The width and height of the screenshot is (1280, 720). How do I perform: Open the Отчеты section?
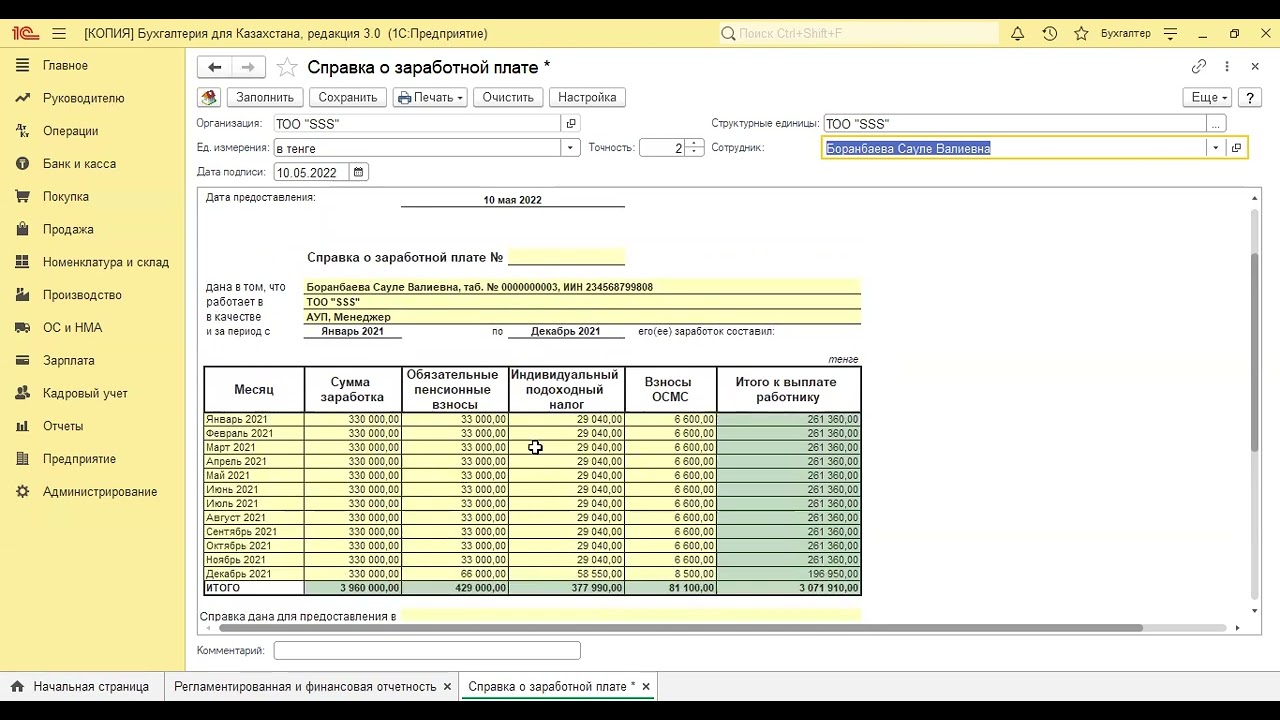tap(63, 426)
